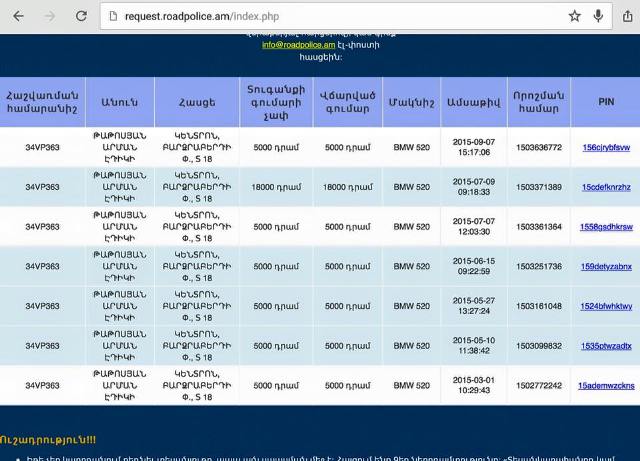Go back using the browser back arrow

point(18,16)
